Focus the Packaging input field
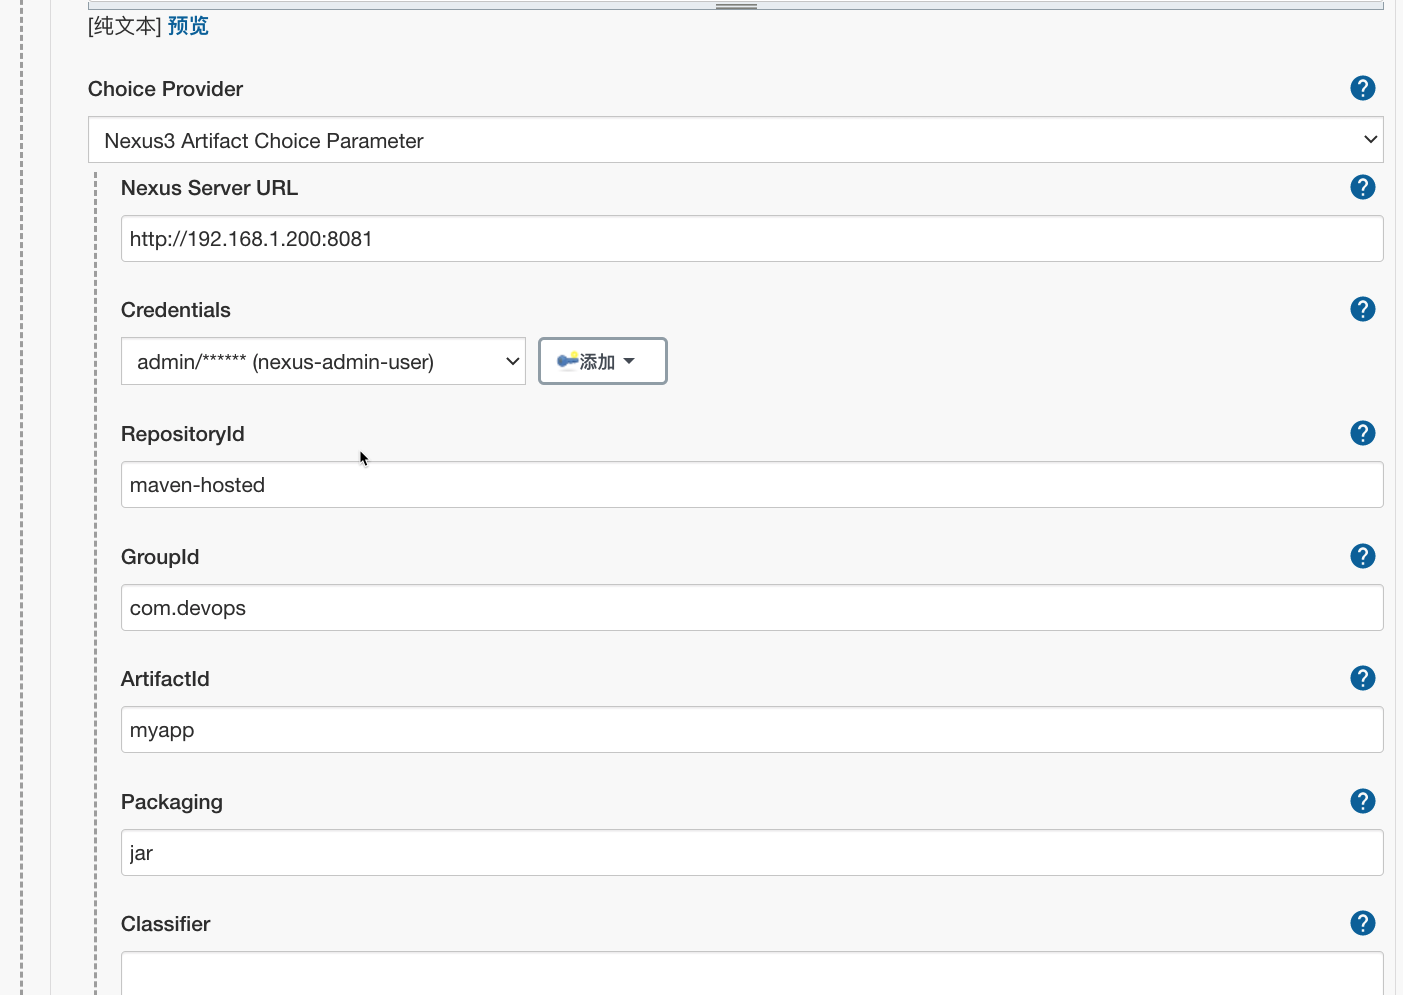This screenshot has width=1403, height=995. click(x=752, y=853)
